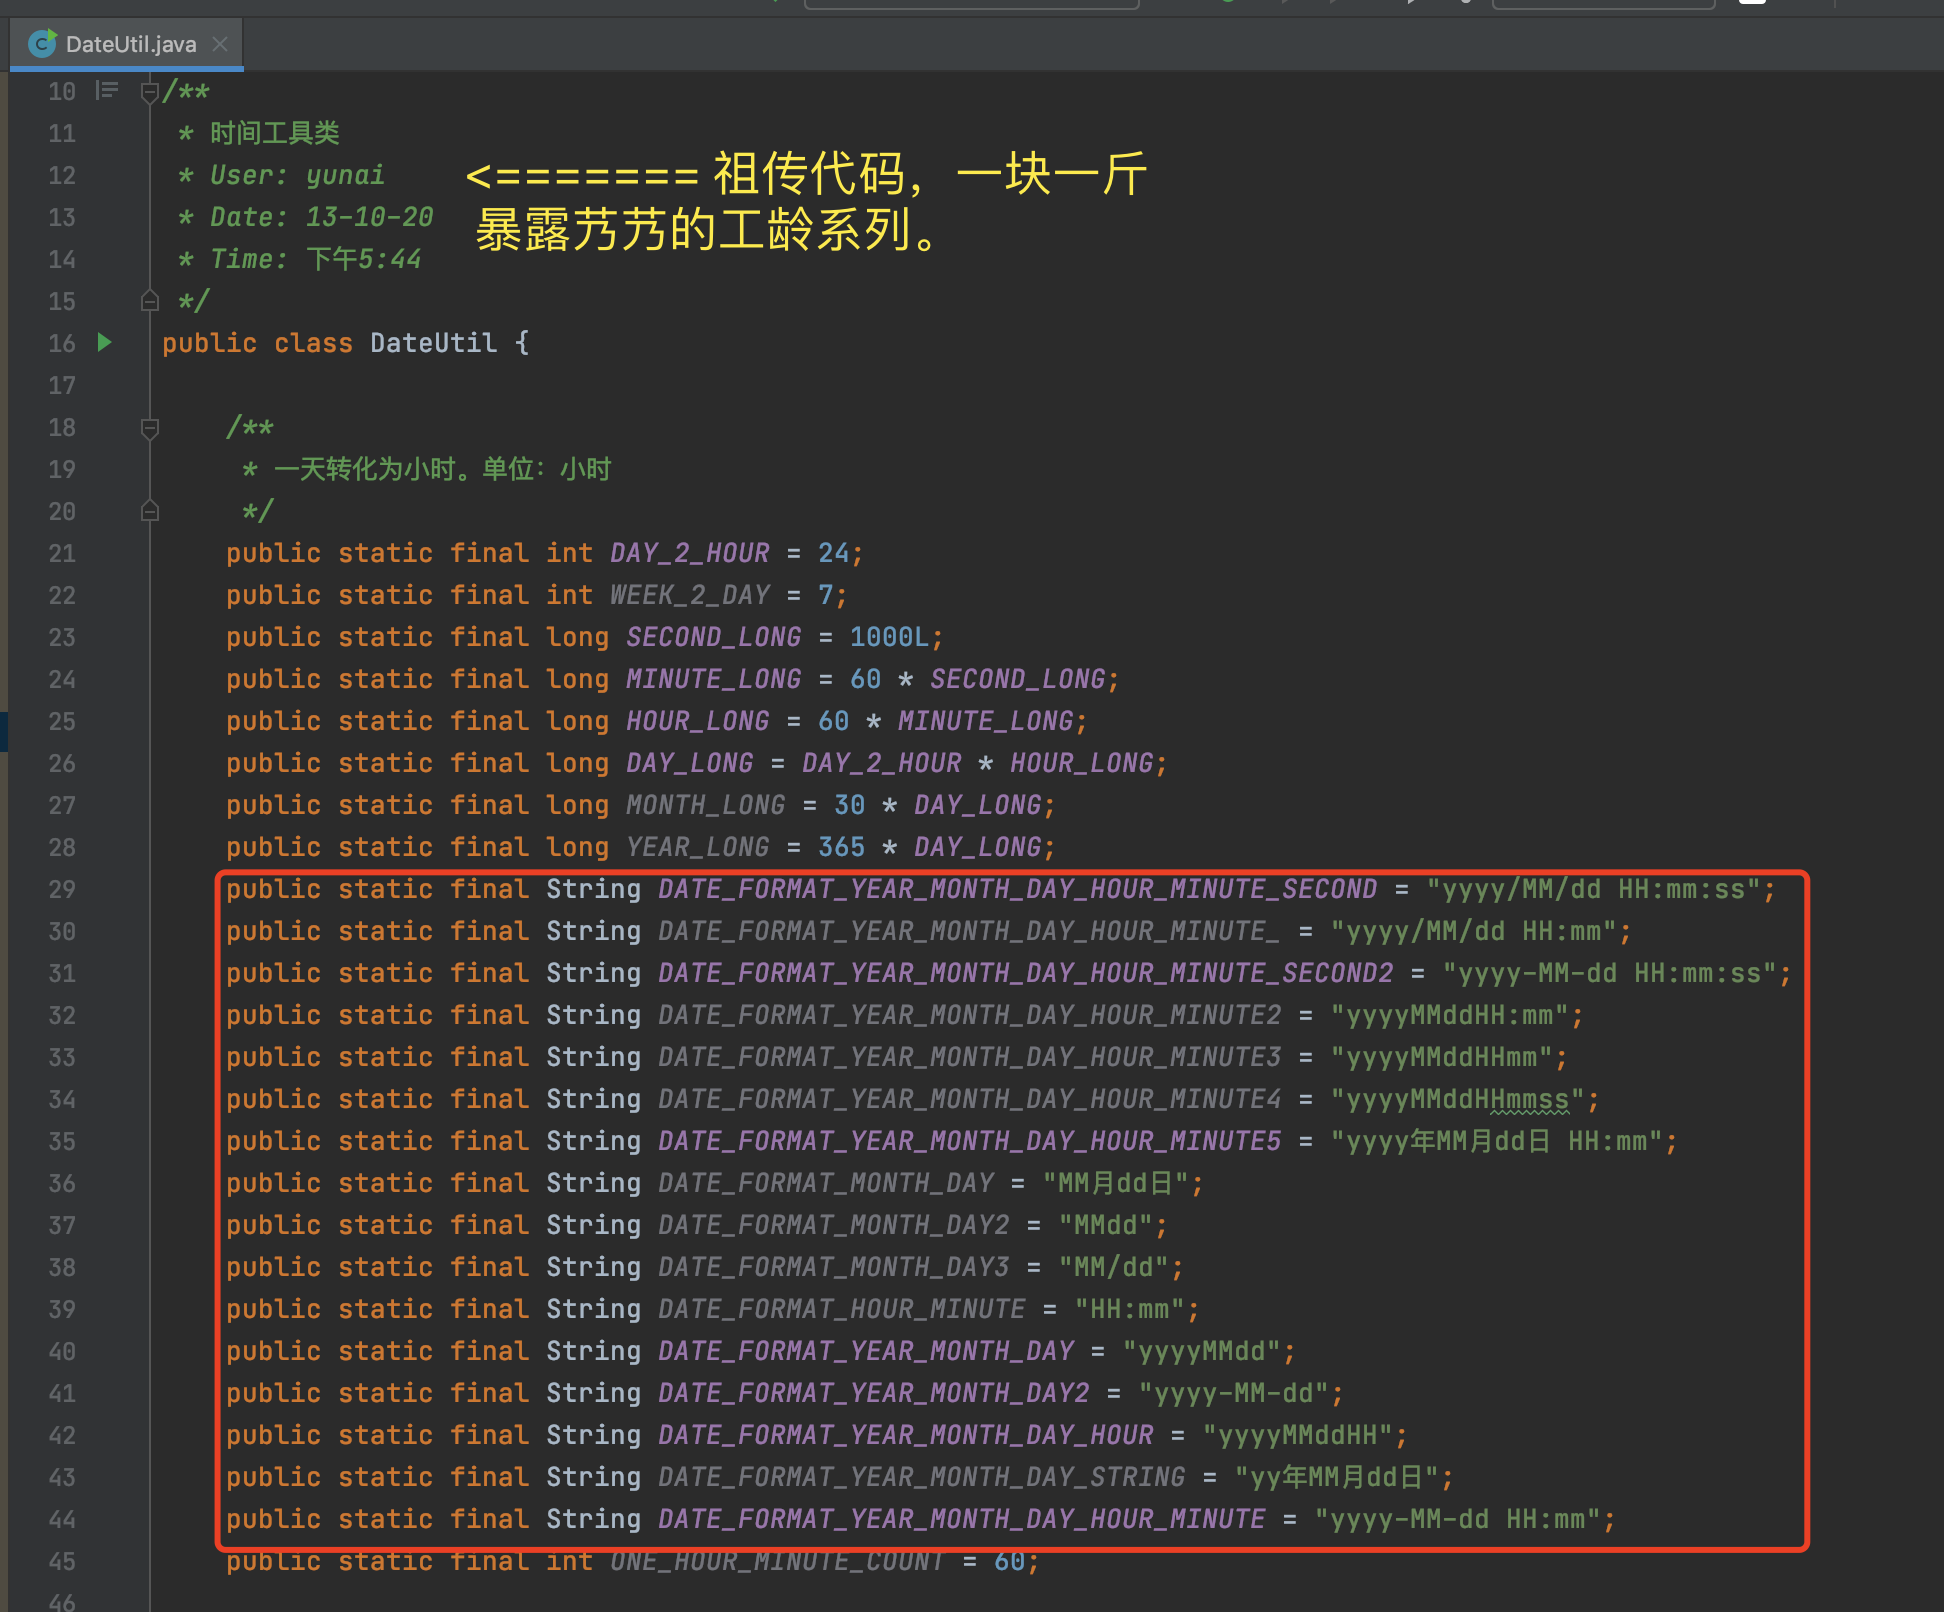The height and width of the screenshot is (1612, 1944).
Task: Collapse the class Javadoc comment at line 10
Action: [x=150, y=93]
